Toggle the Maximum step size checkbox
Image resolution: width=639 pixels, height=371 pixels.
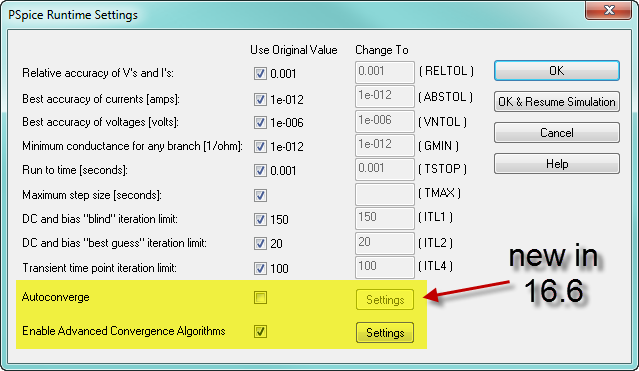click(x=260, y=195)
